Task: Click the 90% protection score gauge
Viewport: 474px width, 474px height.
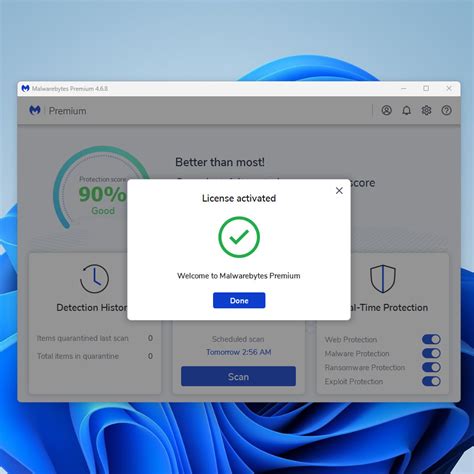Action: click(x=102, y=187)
